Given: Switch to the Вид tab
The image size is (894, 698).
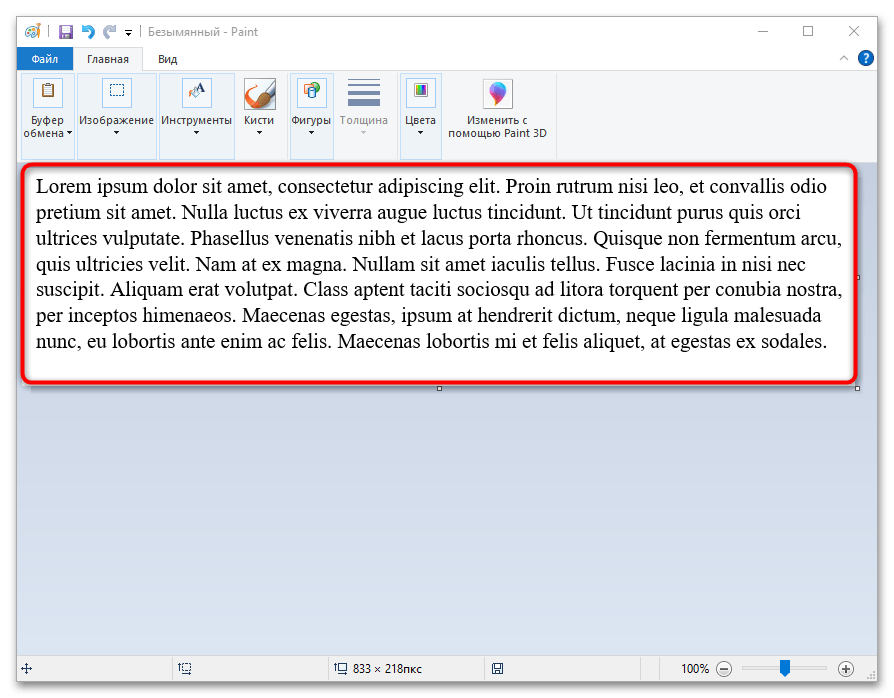Looking at the screenshot, I should [x=168, y=59].
